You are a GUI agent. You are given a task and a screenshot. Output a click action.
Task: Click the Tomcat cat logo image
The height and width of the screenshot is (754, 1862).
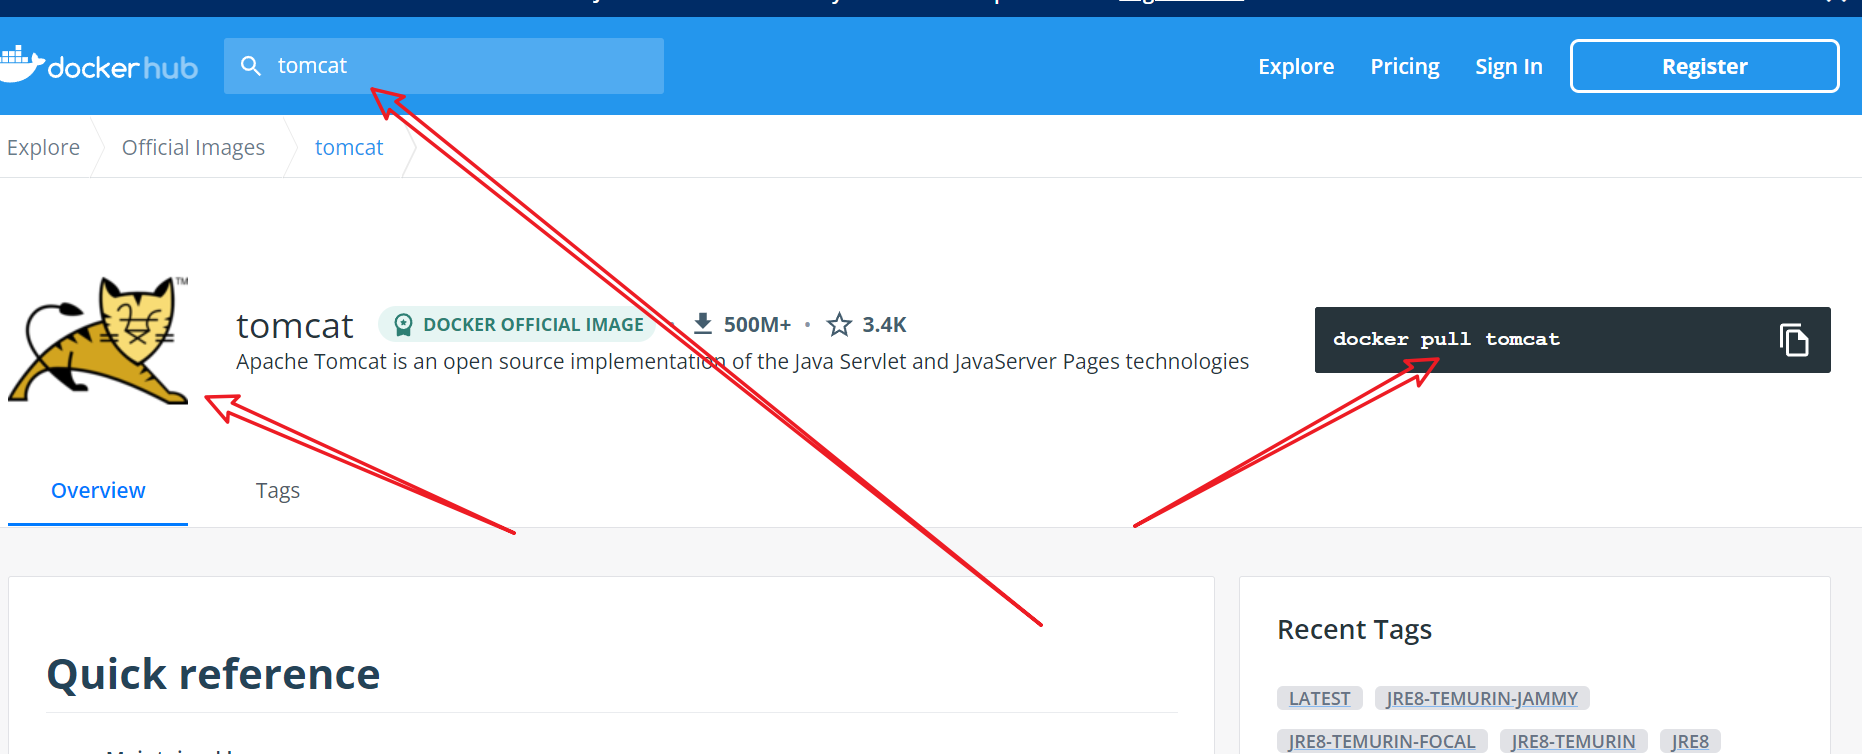point(98,340)
